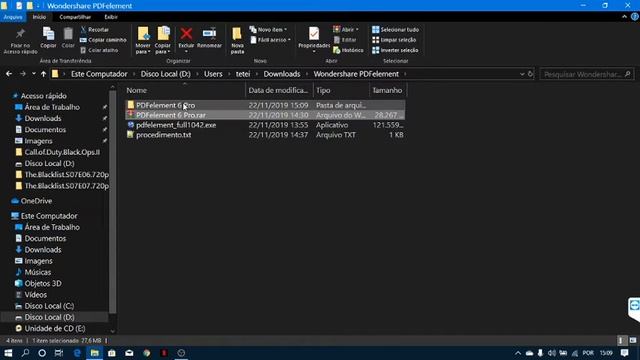
Task: Click Este Computador in address bar
Action: click(99, 74)
